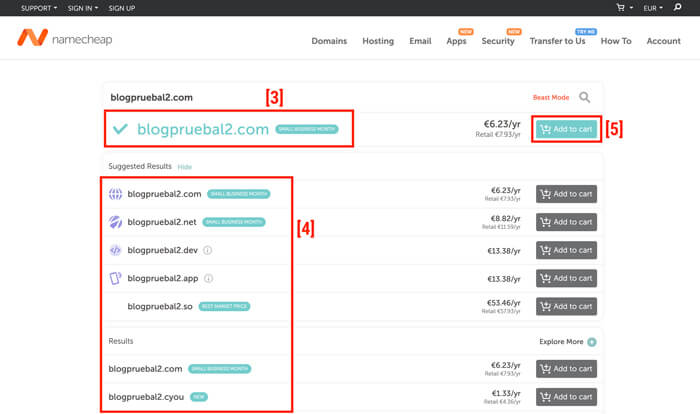Open the info icon for blogpruebal2.app

tap(208, 278)
